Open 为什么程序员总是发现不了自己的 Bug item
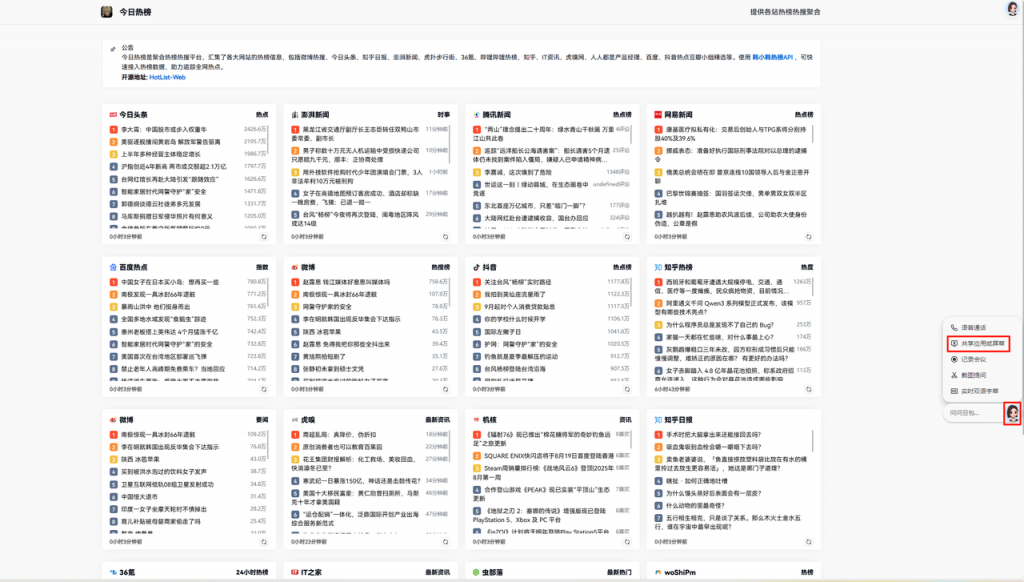This screenshot has height=582, width=1024. pyautogui.click(x=720, y=325)
